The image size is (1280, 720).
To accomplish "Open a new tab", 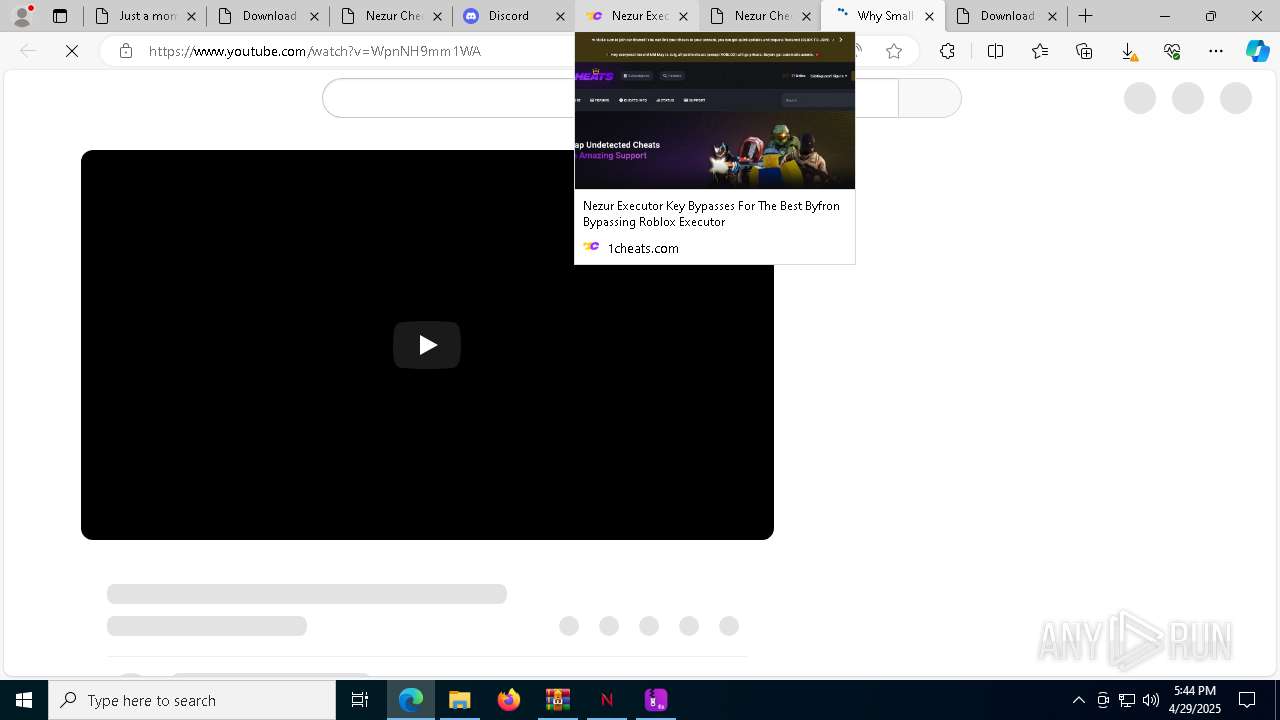I will [1085, 16].
